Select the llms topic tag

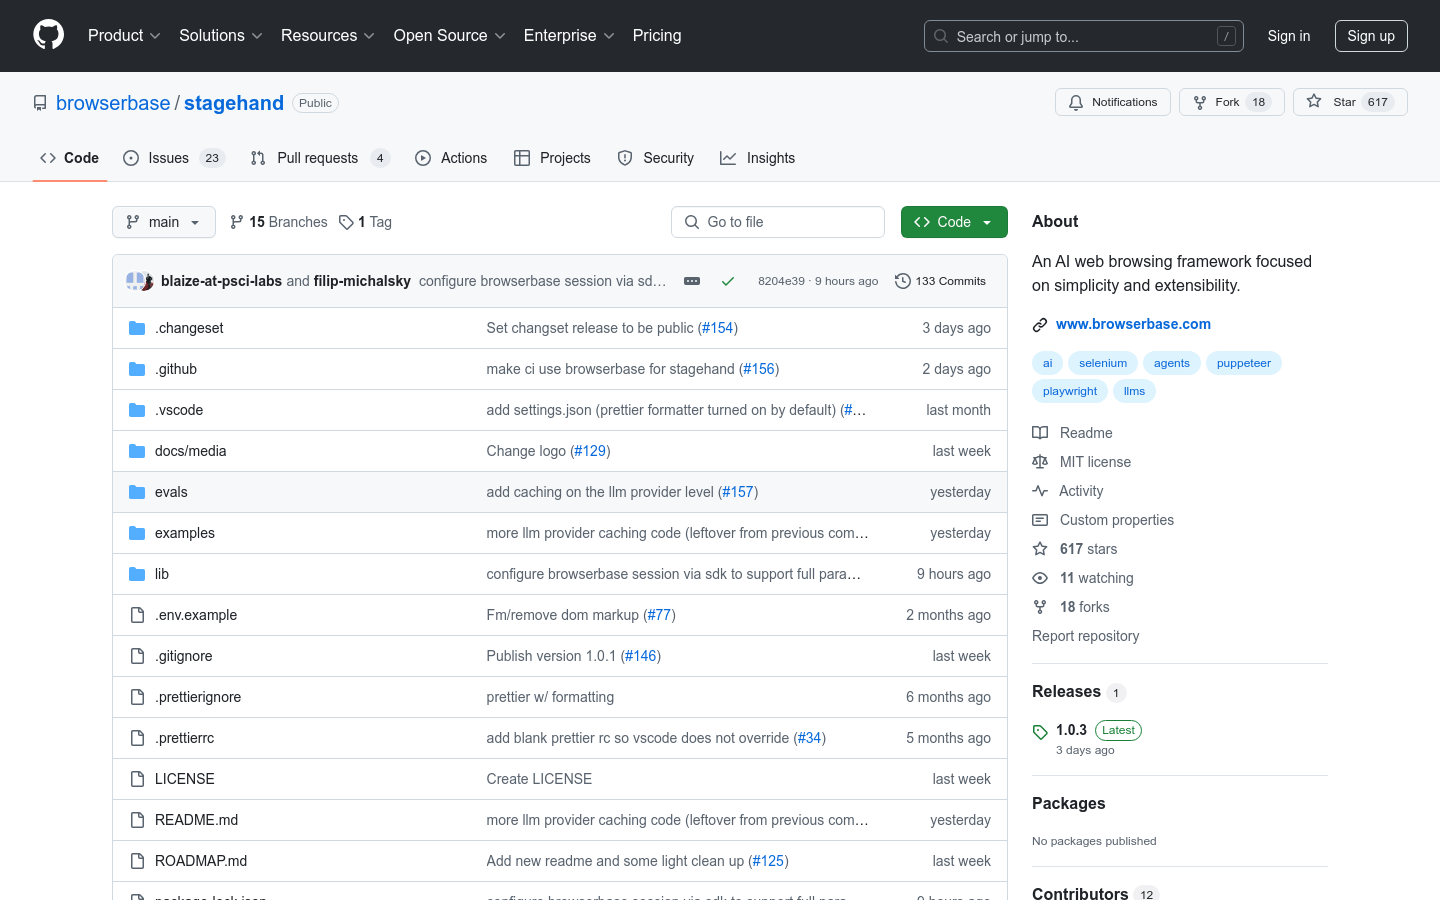click(1134, 391)
